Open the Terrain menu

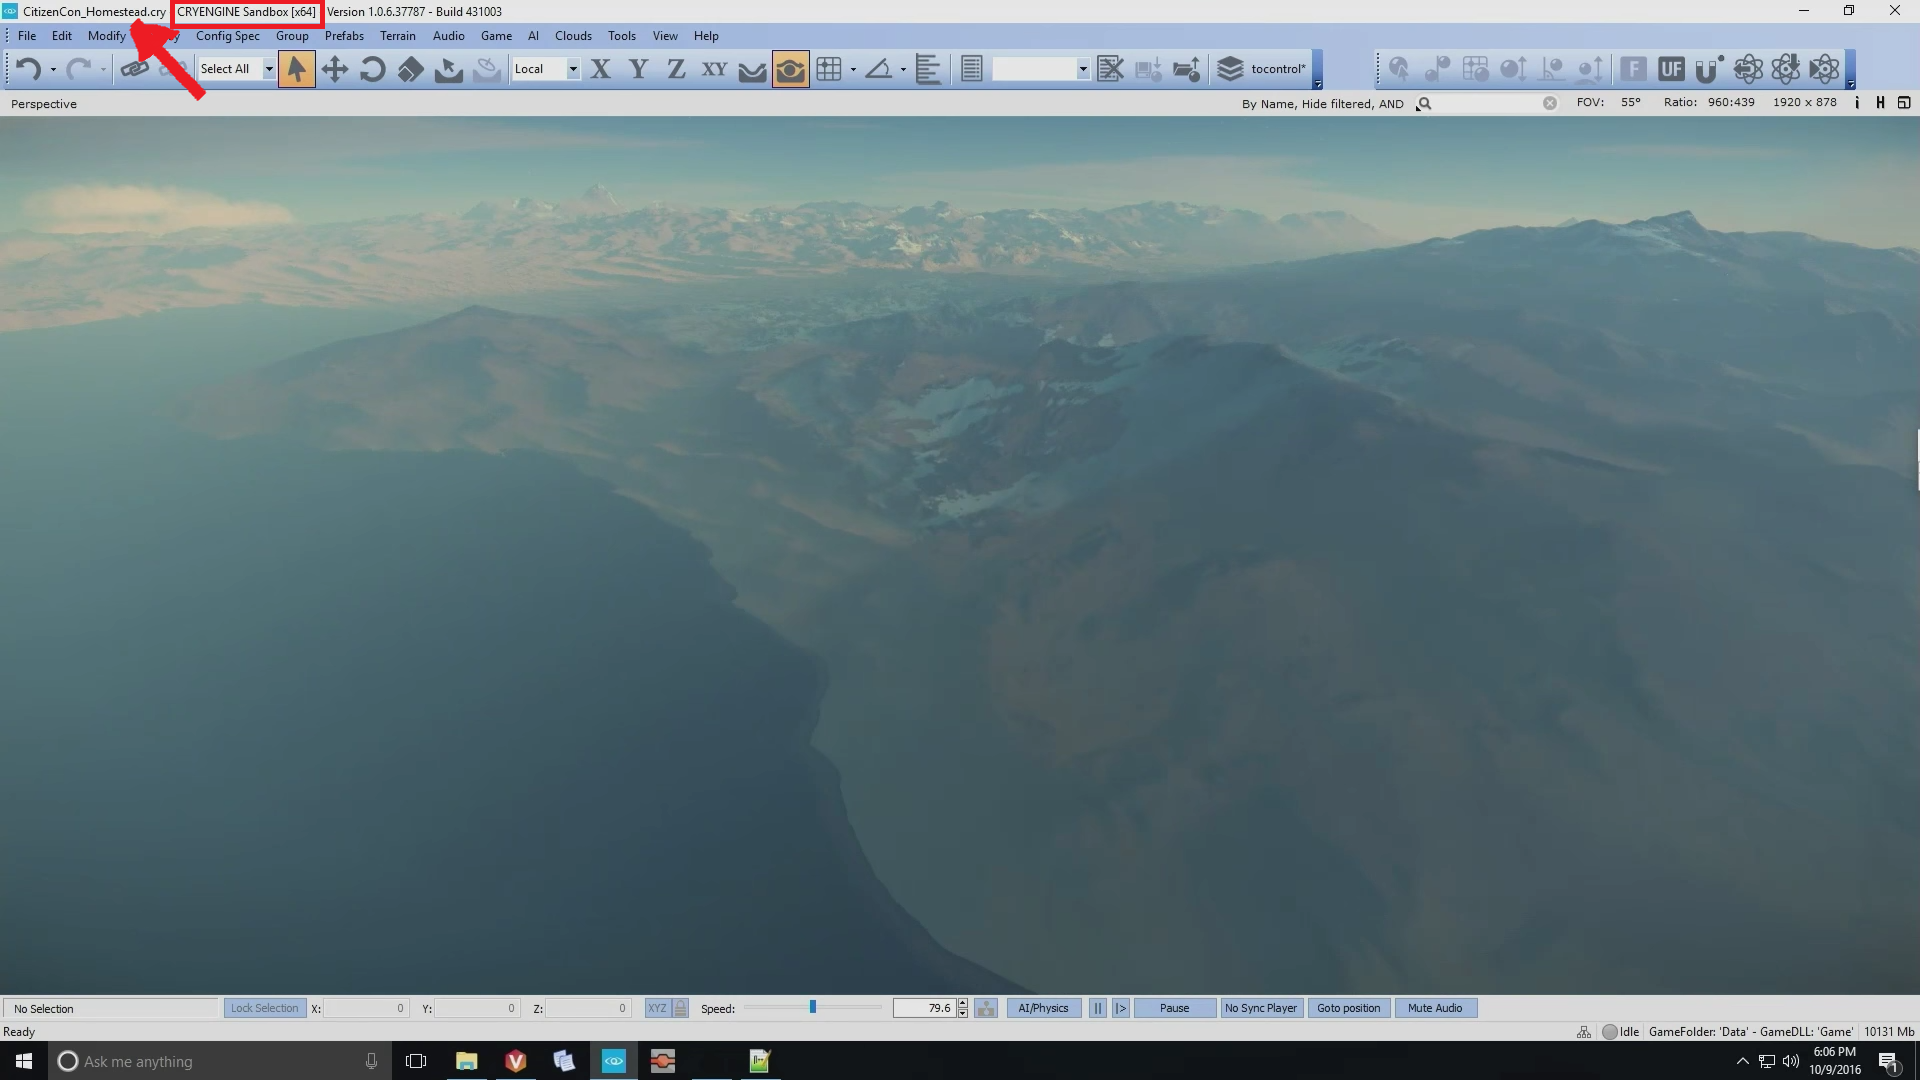pyautogui.click(x=397, y=36)
